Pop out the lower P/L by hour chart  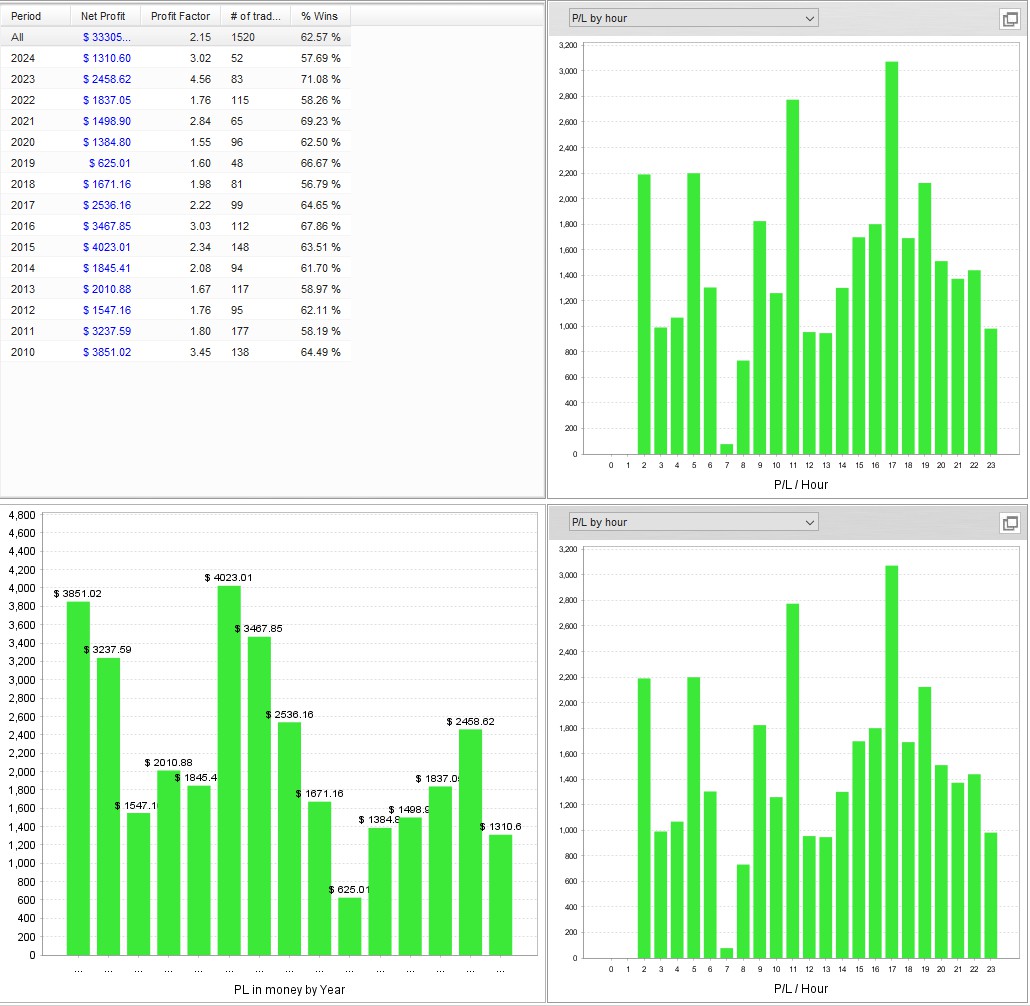click(x=1010, y=523)
